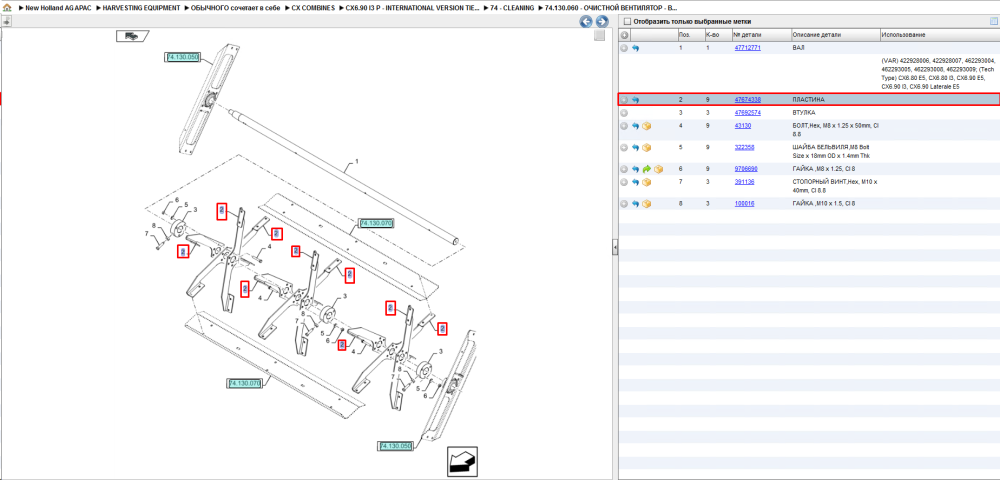1000x480 pixels.
Task: Click the box icon for part 9706690
Action: coord(658,169)
